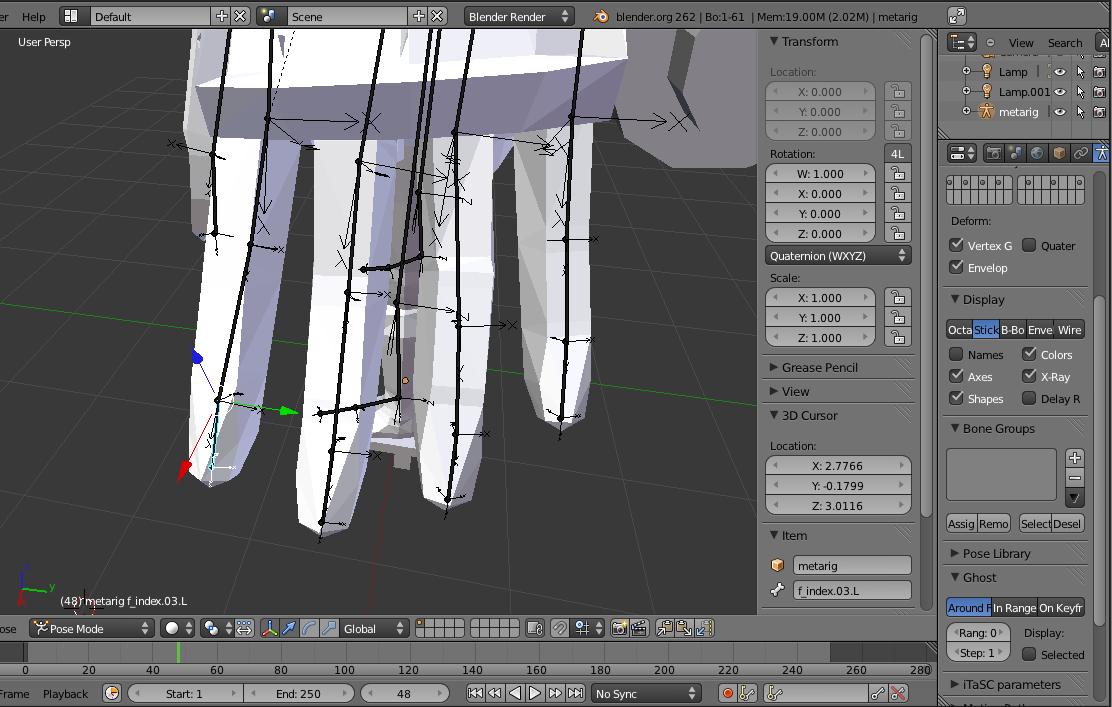Uncheck the Shapes display checkbox
This screenshot has height=707, width=1112.
tap(956, 398)
